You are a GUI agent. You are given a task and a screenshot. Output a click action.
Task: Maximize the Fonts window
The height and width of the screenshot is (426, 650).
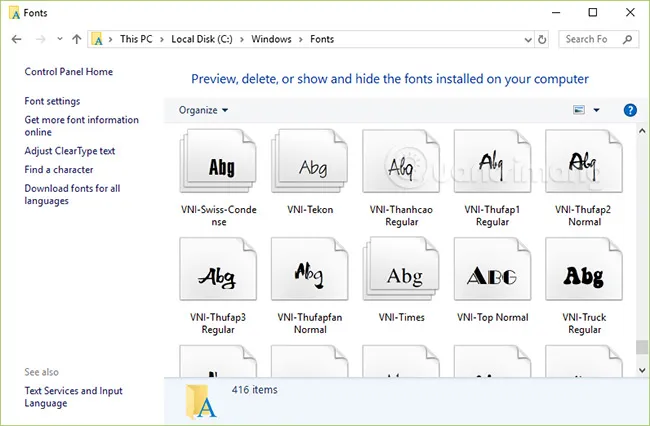[x=593, y=12]
